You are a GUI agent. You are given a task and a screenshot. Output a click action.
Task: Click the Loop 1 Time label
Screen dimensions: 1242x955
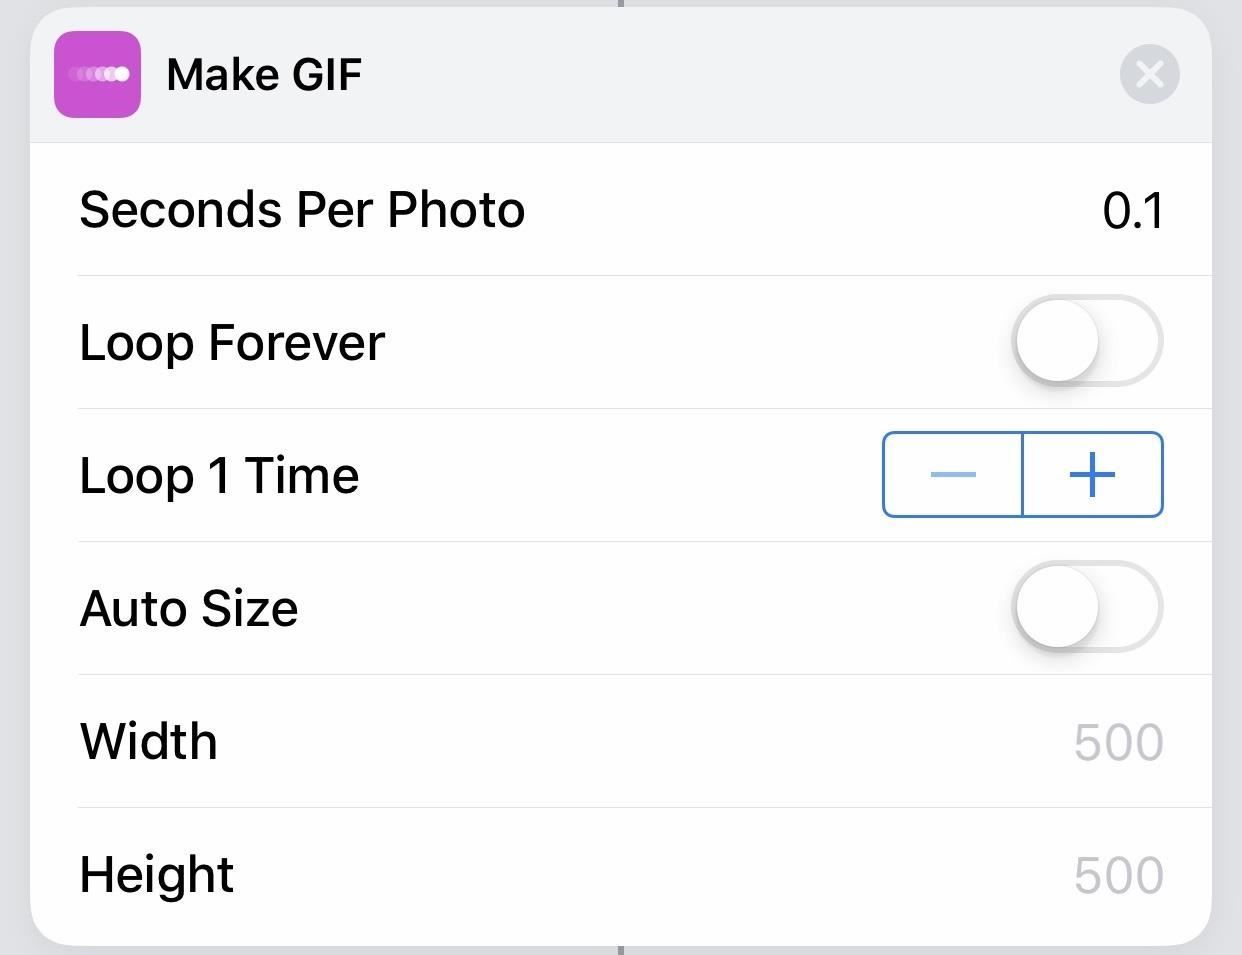[219, 475]
